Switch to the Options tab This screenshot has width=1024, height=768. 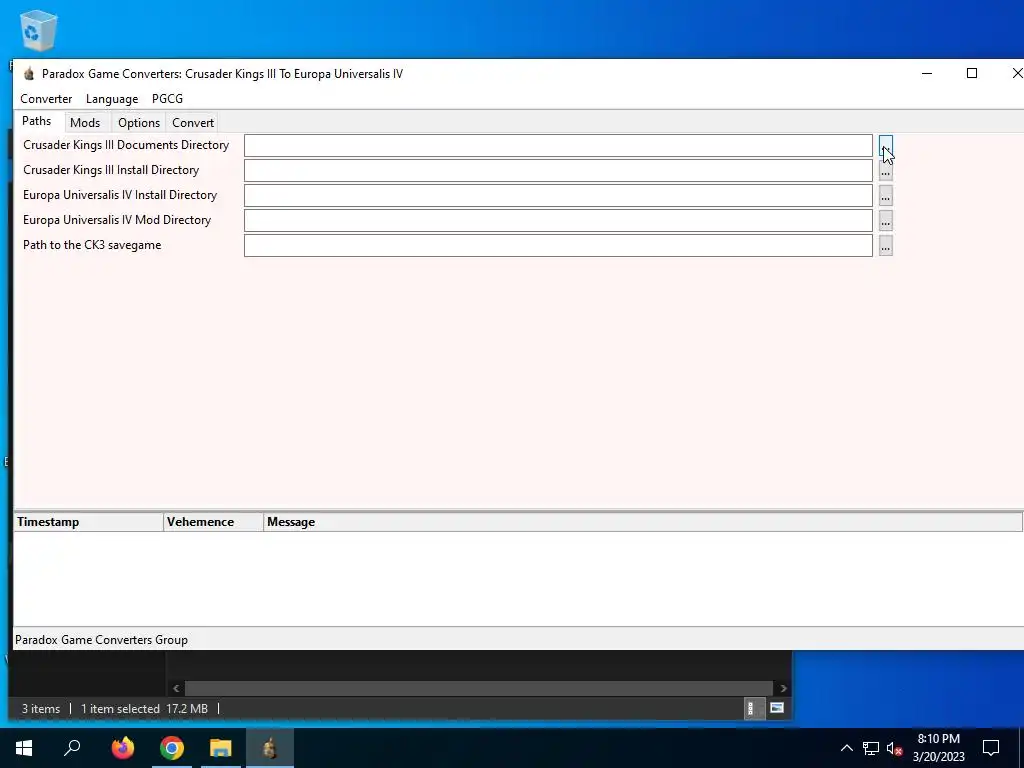click(138, 123)
